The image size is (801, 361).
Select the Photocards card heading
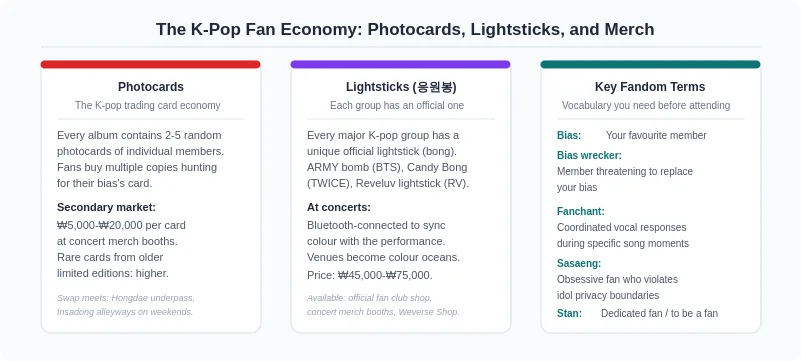point(151,87)
